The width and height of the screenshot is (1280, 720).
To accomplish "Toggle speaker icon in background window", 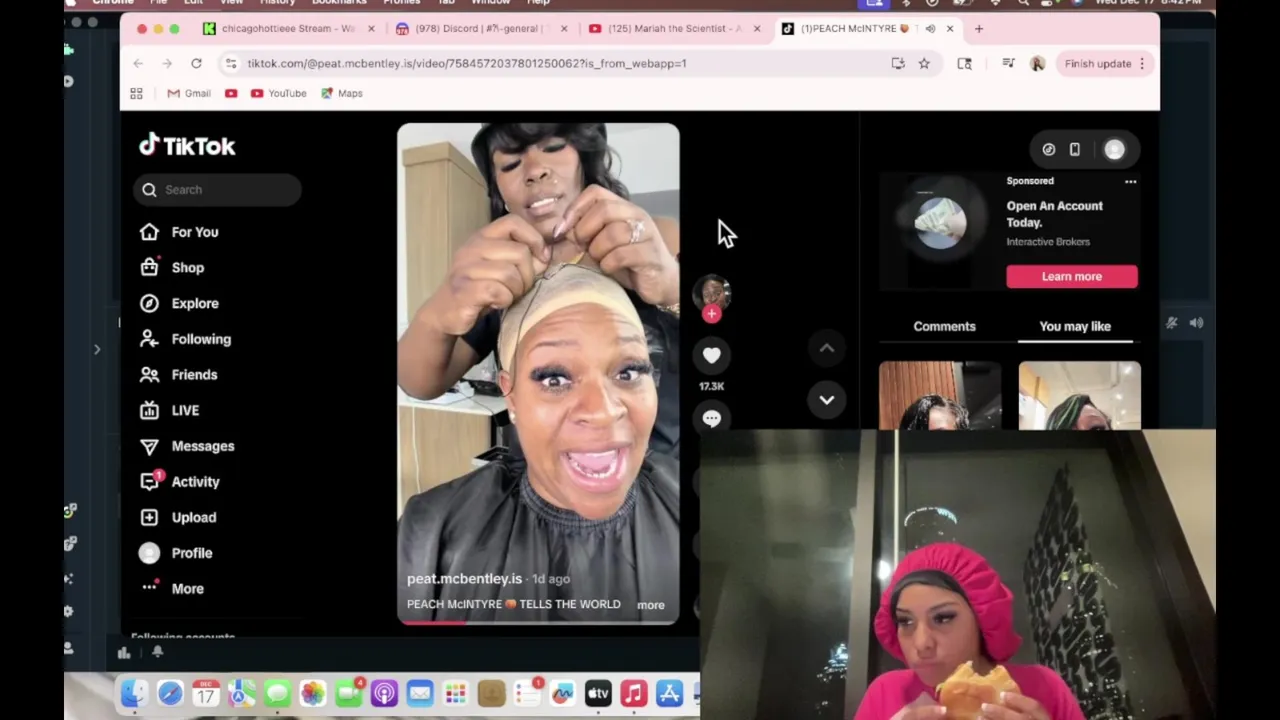I will pos(1196,323).
